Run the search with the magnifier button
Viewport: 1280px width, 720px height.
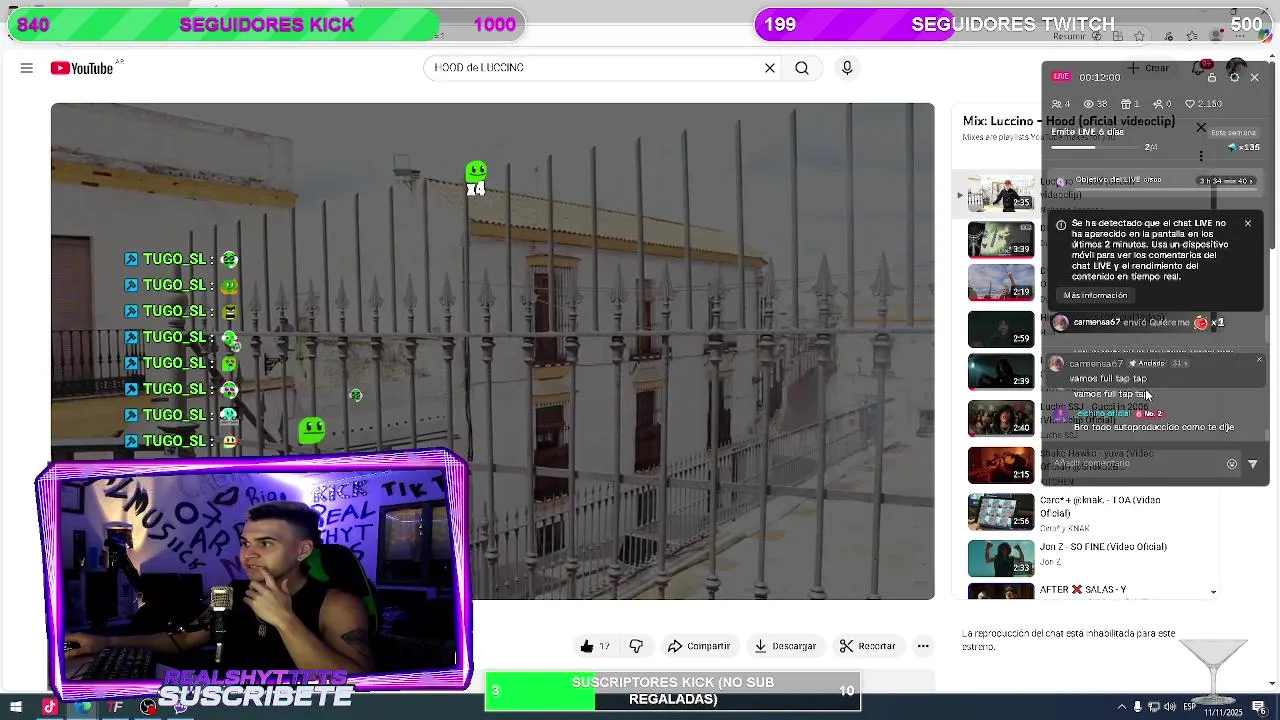tap(802, 68)
